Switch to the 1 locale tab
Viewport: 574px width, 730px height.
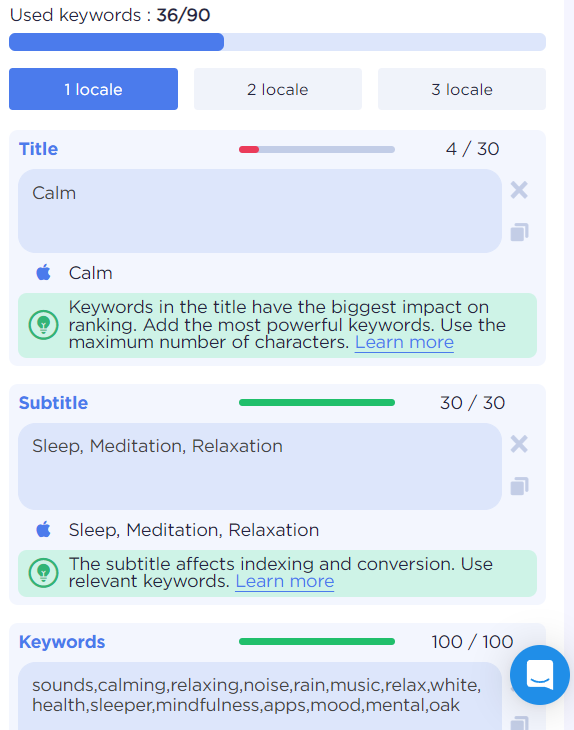coord(93,89)
